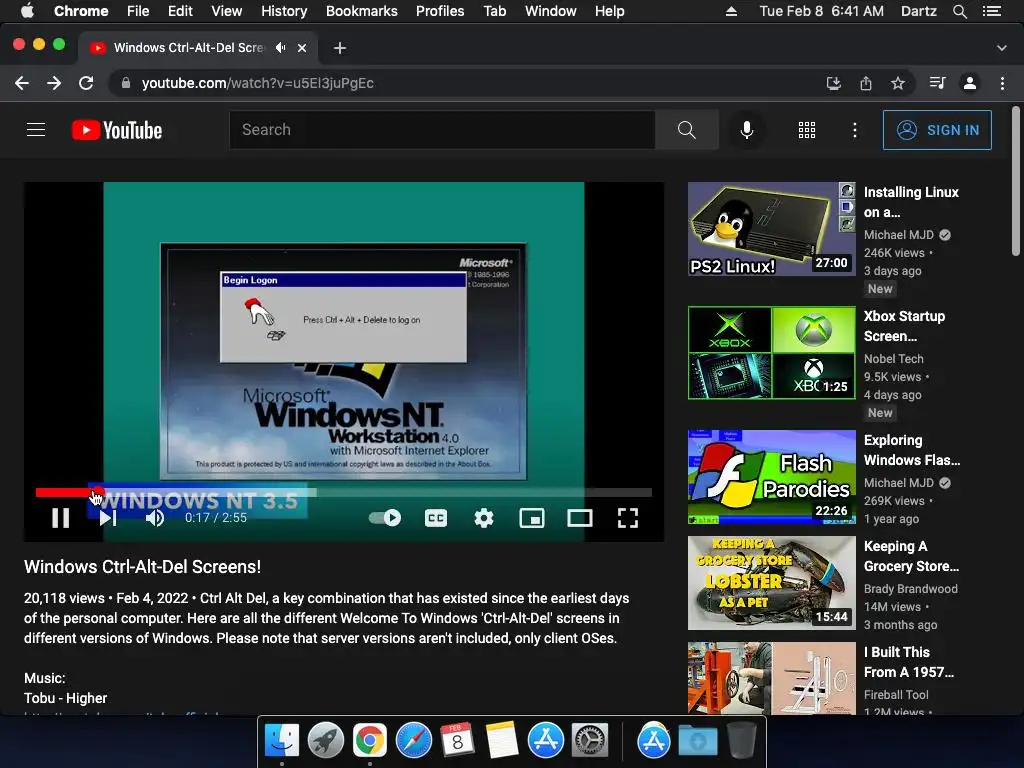The image size is (1024, 768).
Task: Start voice search with microphone icon
Action: (x=747, y=130)
